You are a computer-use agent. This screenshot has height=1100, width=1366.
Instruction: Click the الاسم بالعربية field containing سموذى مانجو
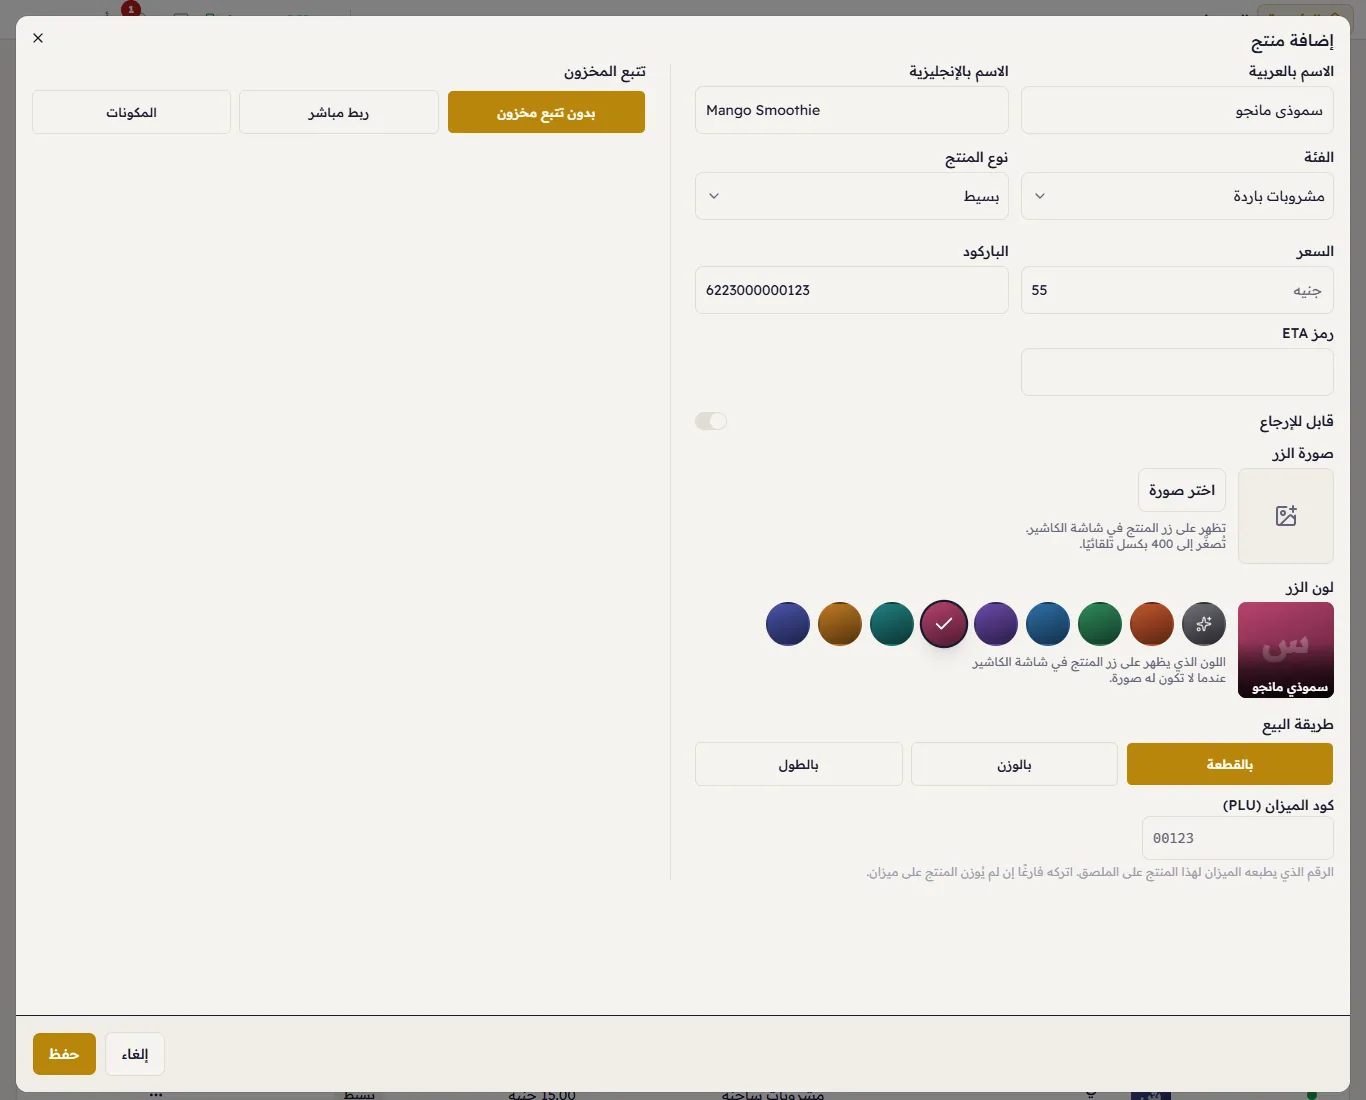tap(1177, 110)
